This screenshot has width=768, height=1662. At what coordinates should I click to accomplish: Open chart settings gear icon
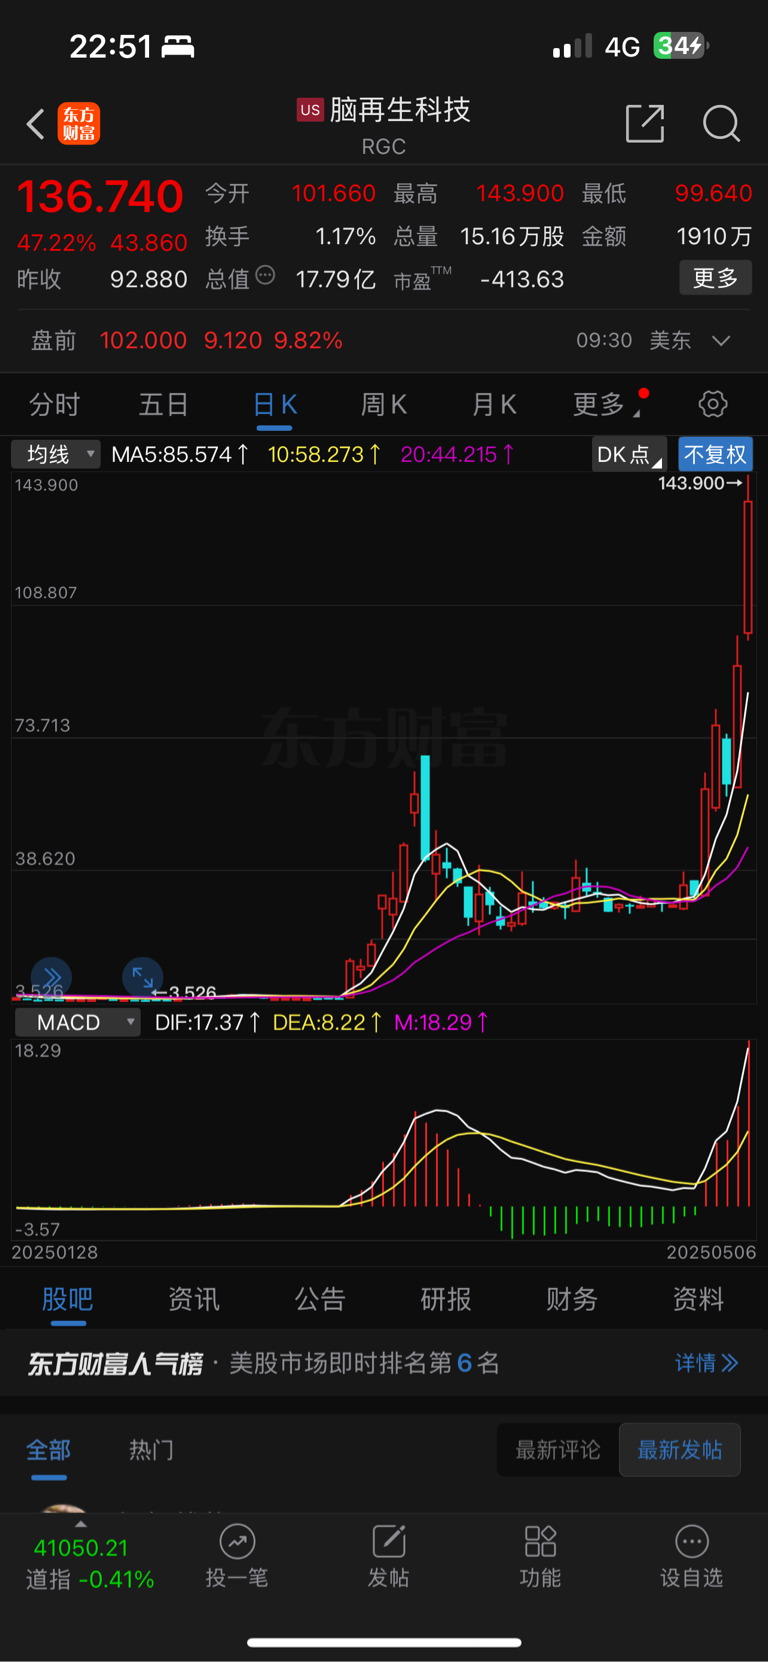coord(713,404)
